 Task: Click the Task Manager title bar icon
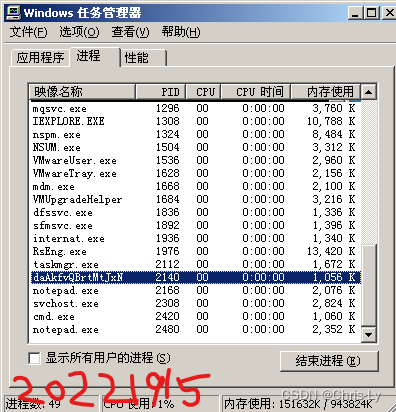[14, 13]
